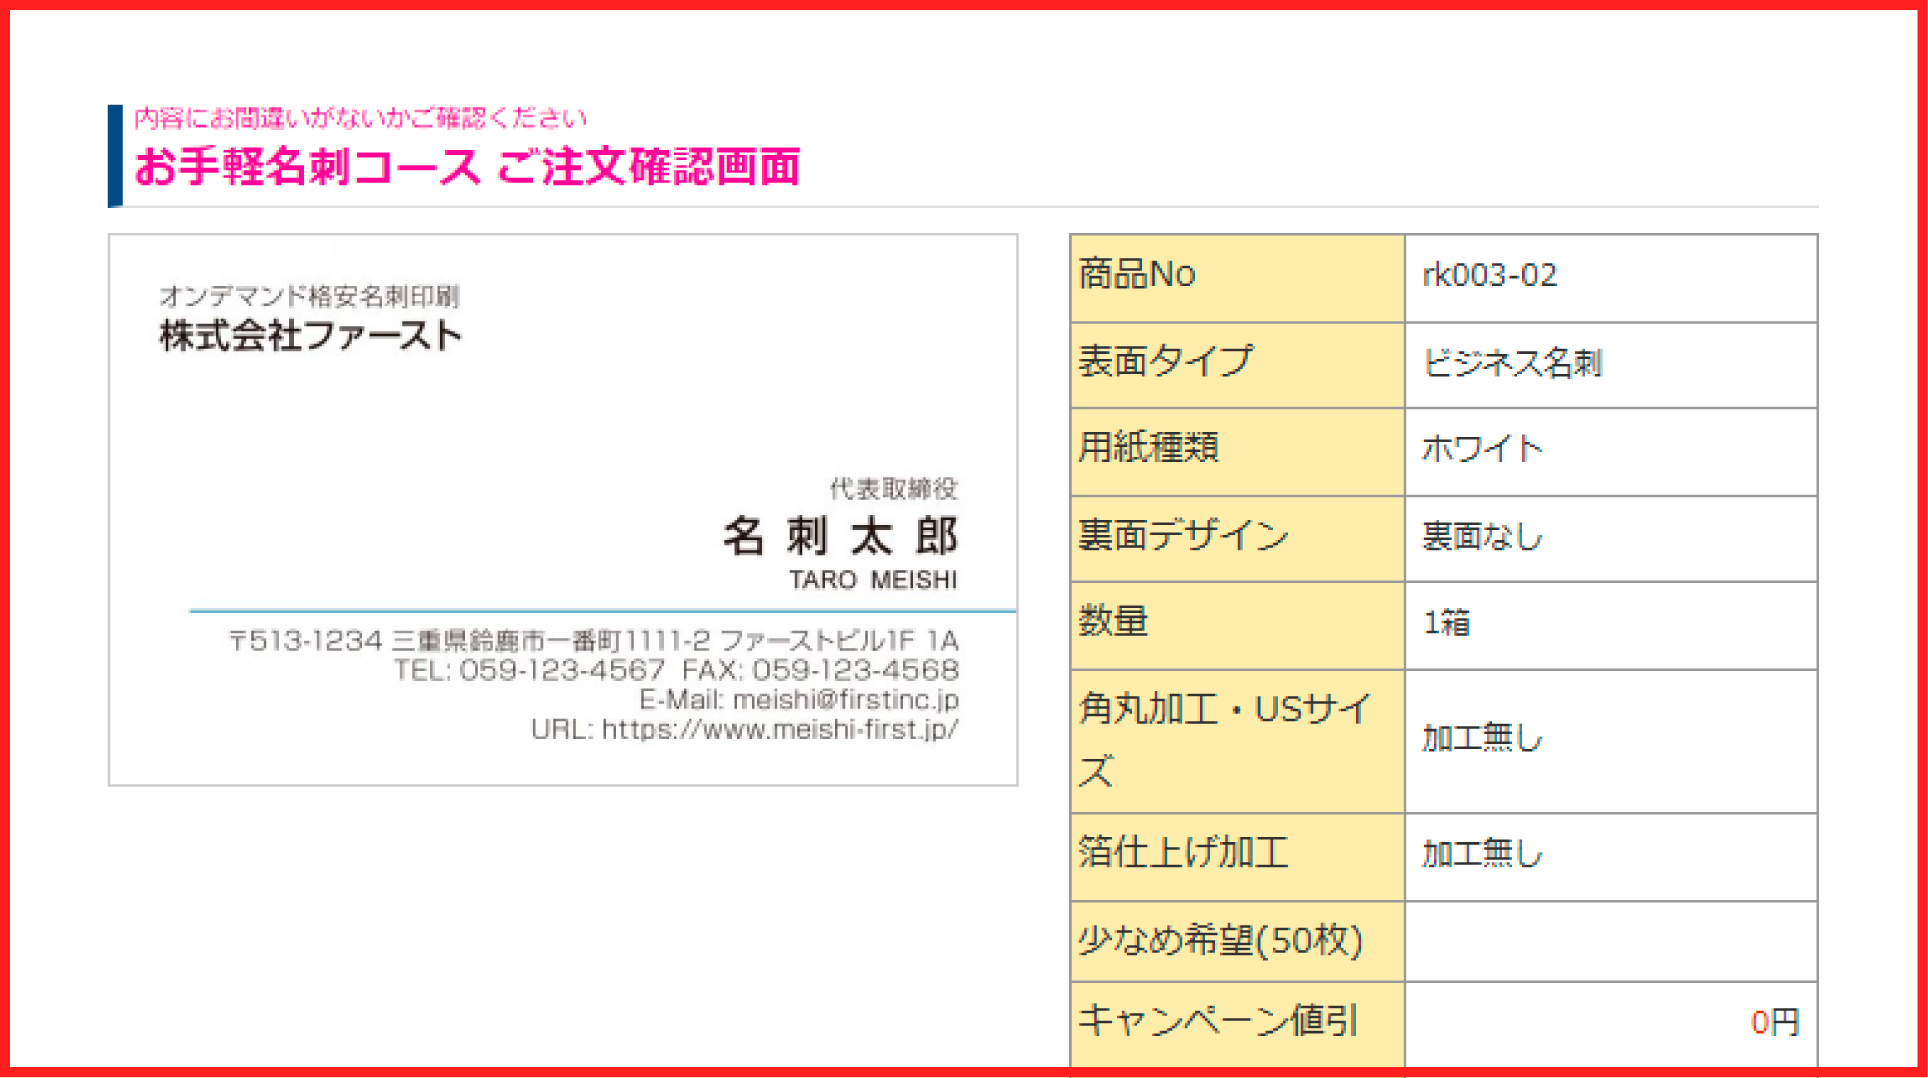Click the ホワイト paper type value
Viewport: 1928px width, 1078px height.
pyautogui.click(x=1482, y=449)
